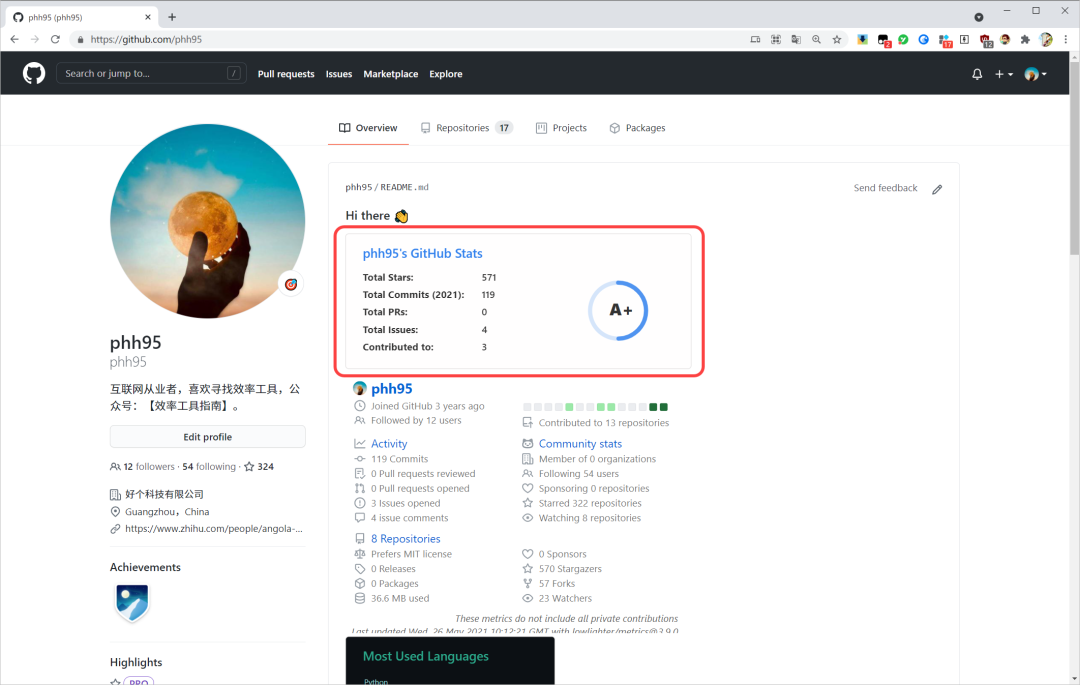Click the A+ rank circle
The image size is (1080, 685).
click(619, 310)
